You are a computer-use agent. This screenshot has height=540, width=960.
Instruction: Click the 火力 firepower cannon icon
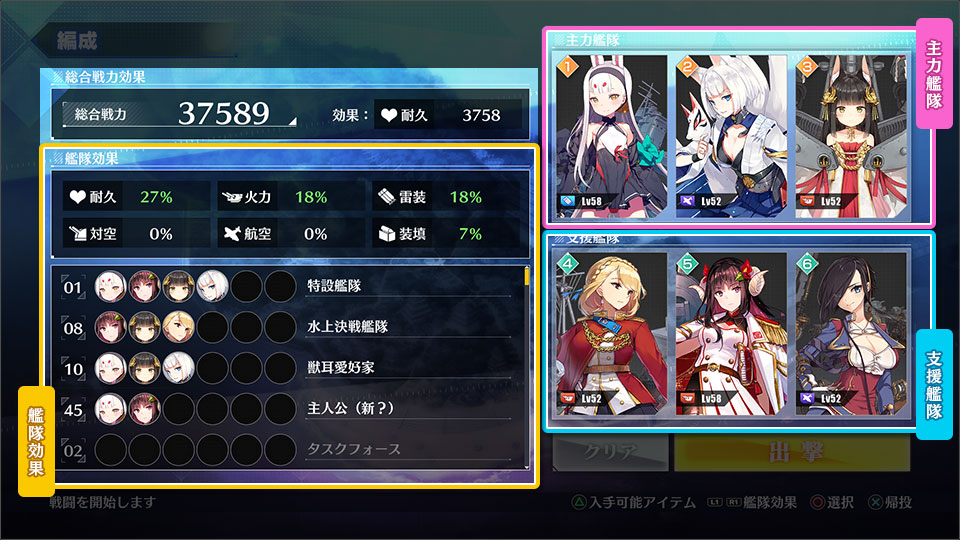click(x=232, y=197)
